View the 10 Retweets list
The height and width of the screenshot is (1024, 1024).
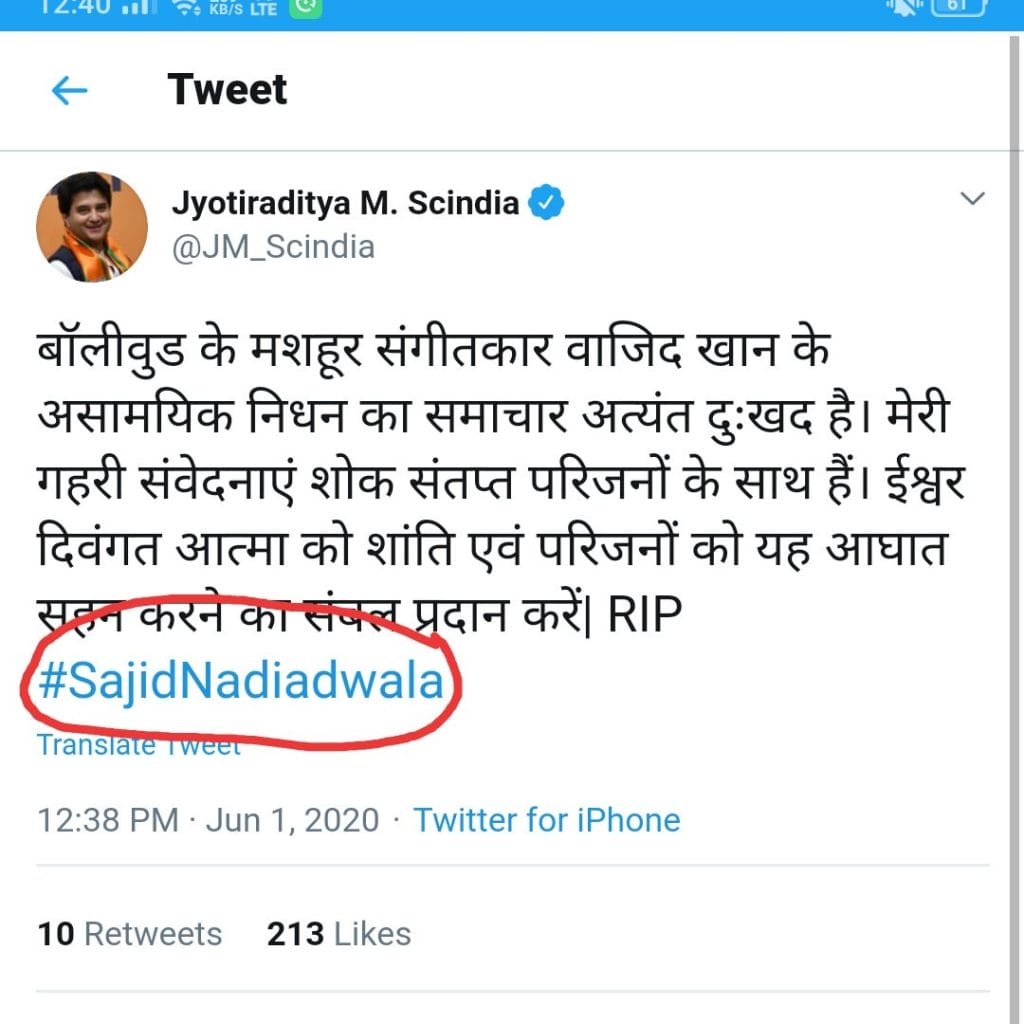(130, 934)
